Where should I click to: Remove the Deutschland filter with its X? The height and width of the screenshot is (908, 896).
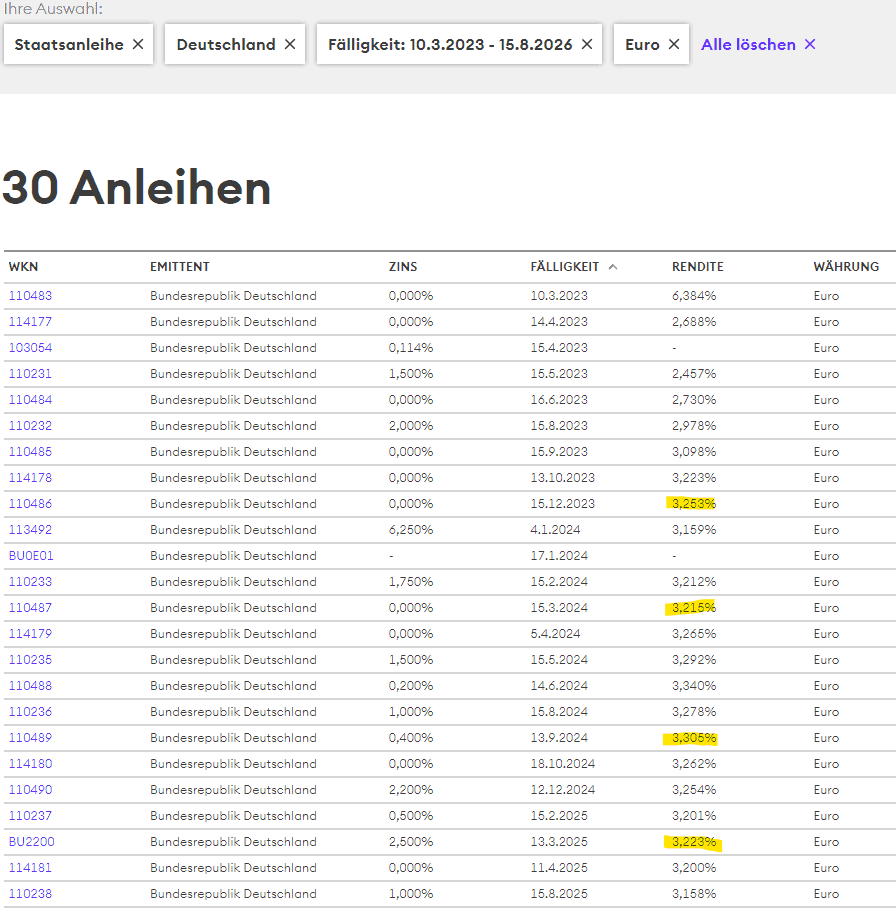(290, 45)
